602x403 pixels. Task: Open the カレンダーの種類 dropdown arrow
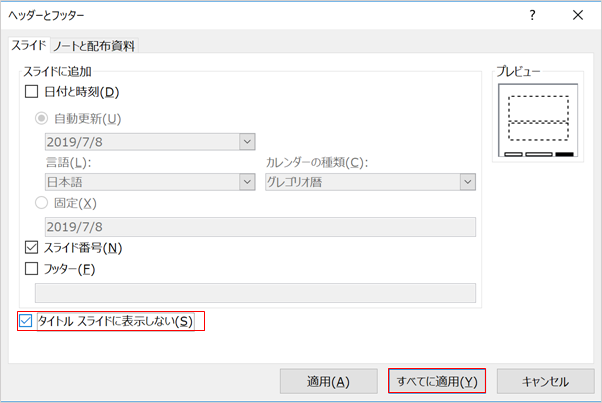tap(468, 182)
